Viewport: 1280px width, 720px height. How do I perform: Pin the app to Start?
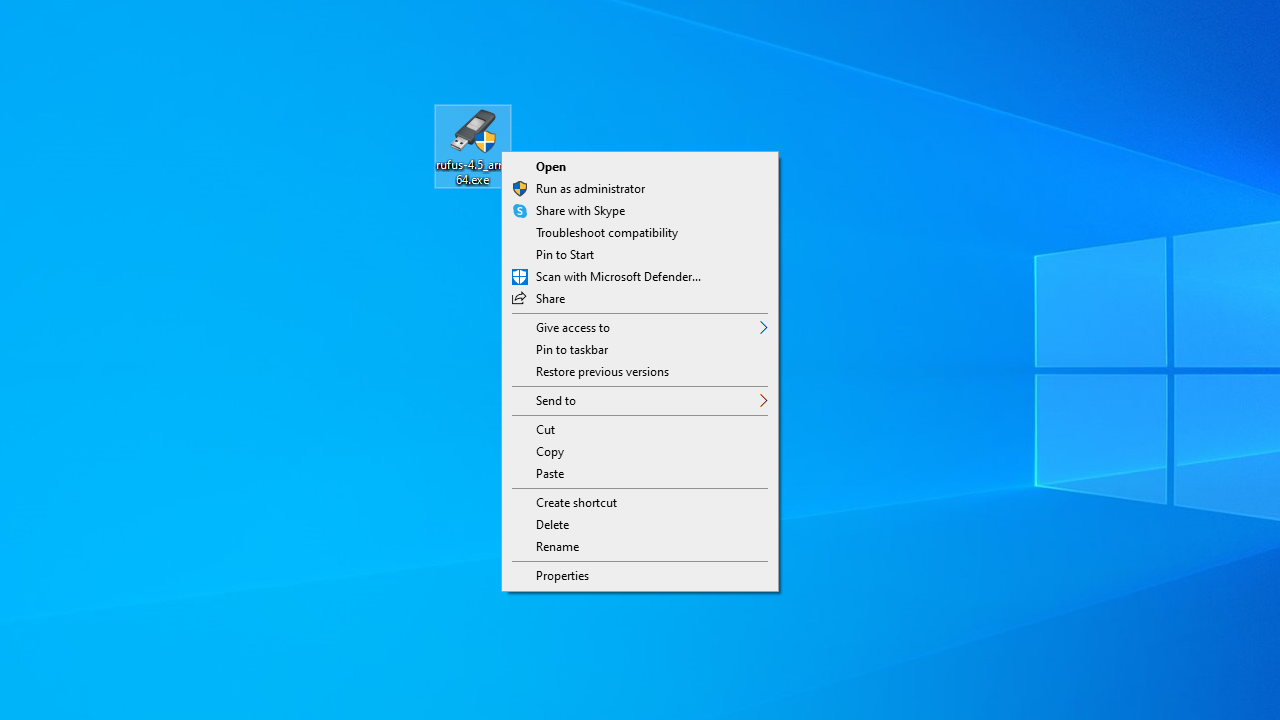[565, 255]
